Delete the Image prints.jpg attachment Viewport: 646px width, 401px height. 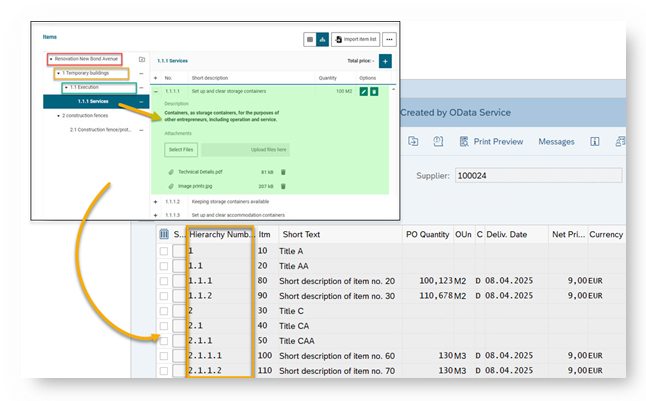pyautogui.click(x=283, y=186)
